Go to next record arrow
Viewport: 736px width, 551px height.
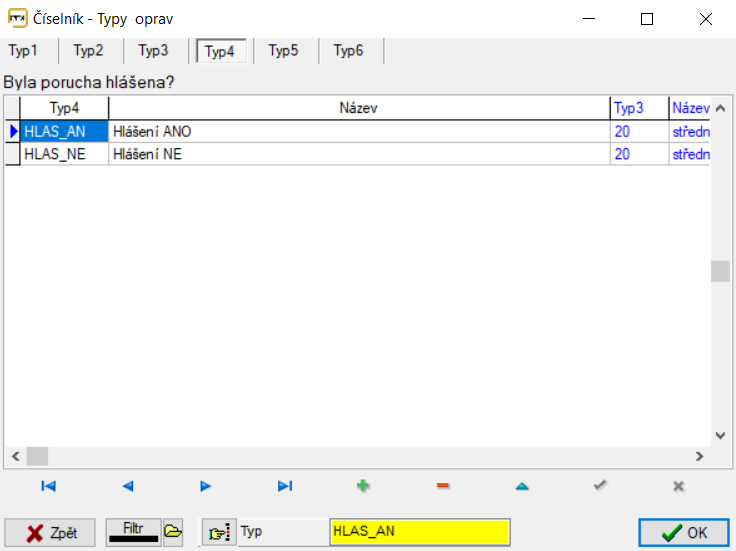(x=205, y=486)
